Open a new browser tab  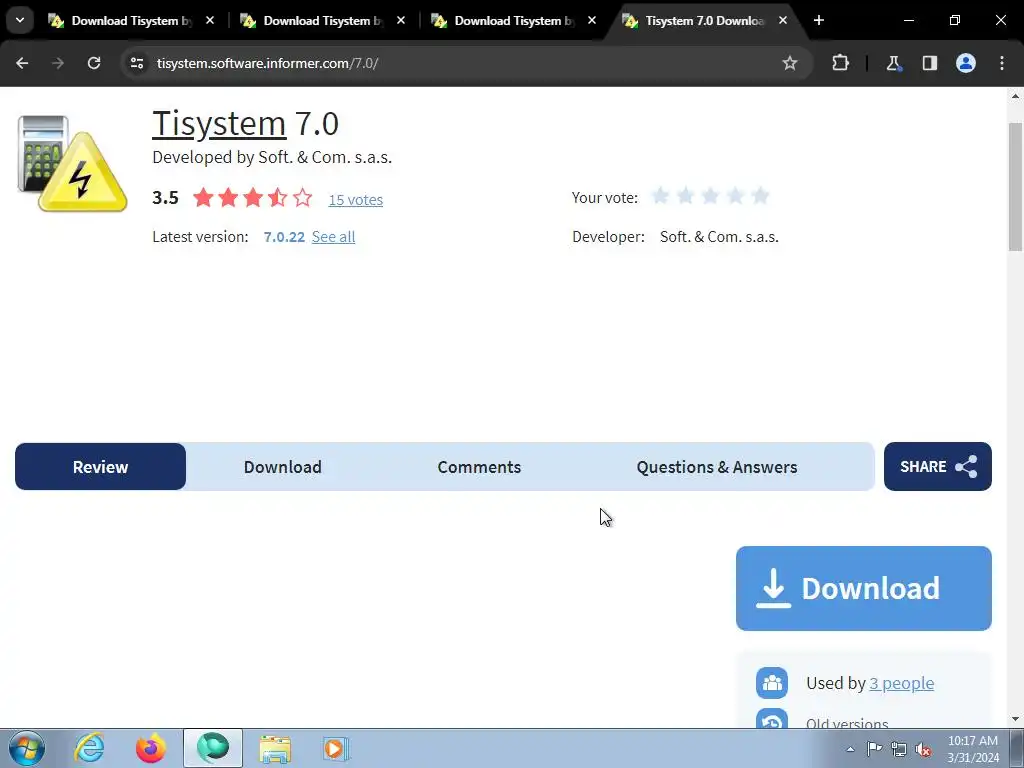coord(819,20)
